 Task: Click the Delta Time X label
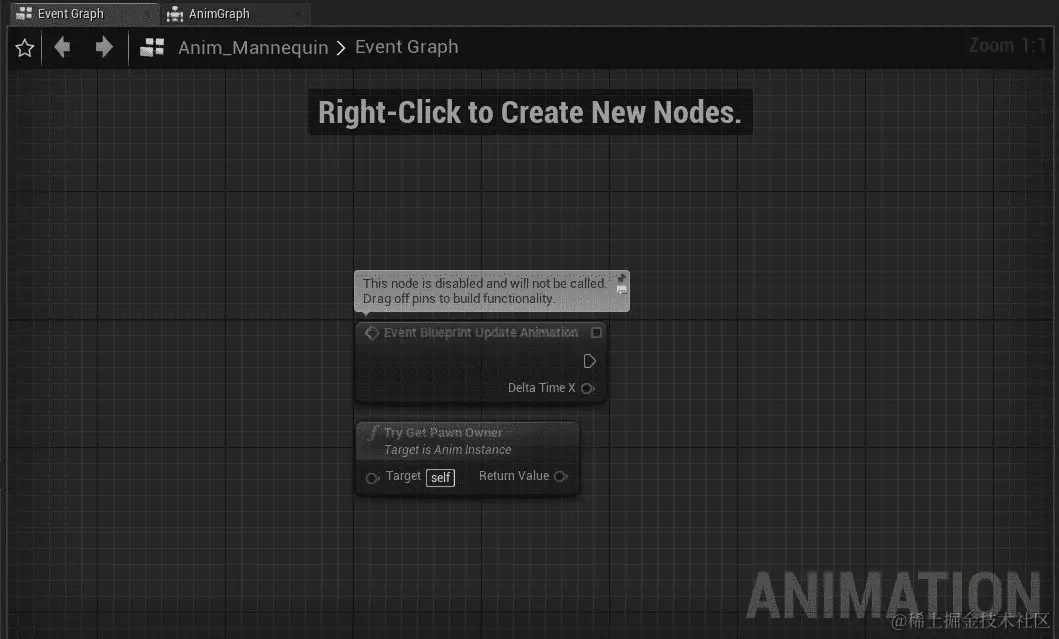click(x=542, y=388)
